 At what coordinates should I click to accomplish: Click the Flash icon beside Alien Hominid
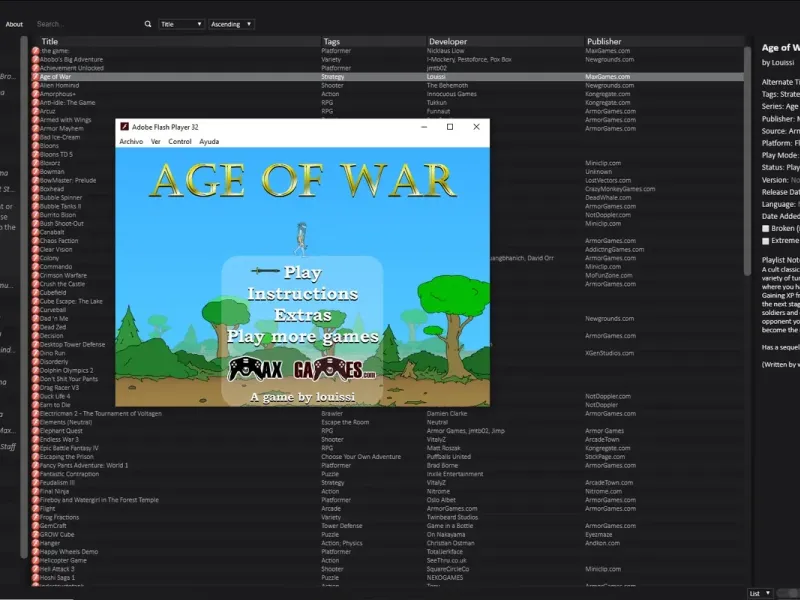click(x=35, y=85)
